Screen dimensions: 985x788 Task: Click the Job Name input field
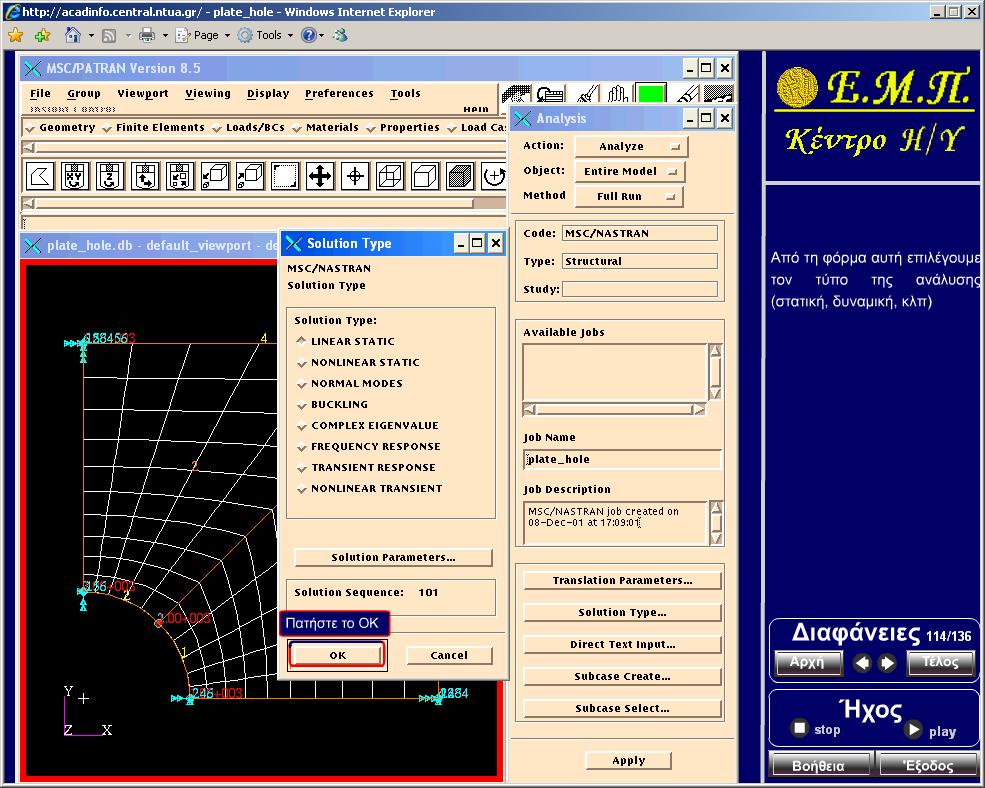(x=622, y=460)
